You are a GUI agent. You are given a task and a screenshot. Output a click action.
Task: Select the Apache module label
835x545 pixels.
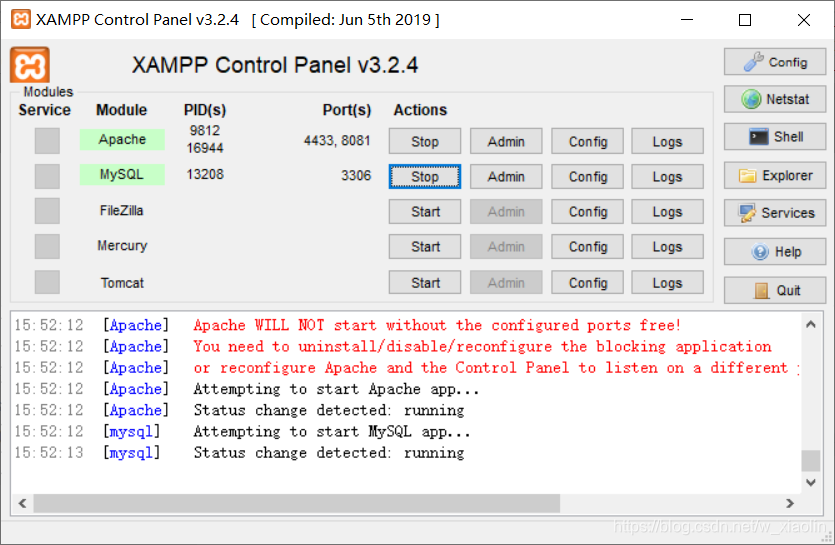point(122,139)
